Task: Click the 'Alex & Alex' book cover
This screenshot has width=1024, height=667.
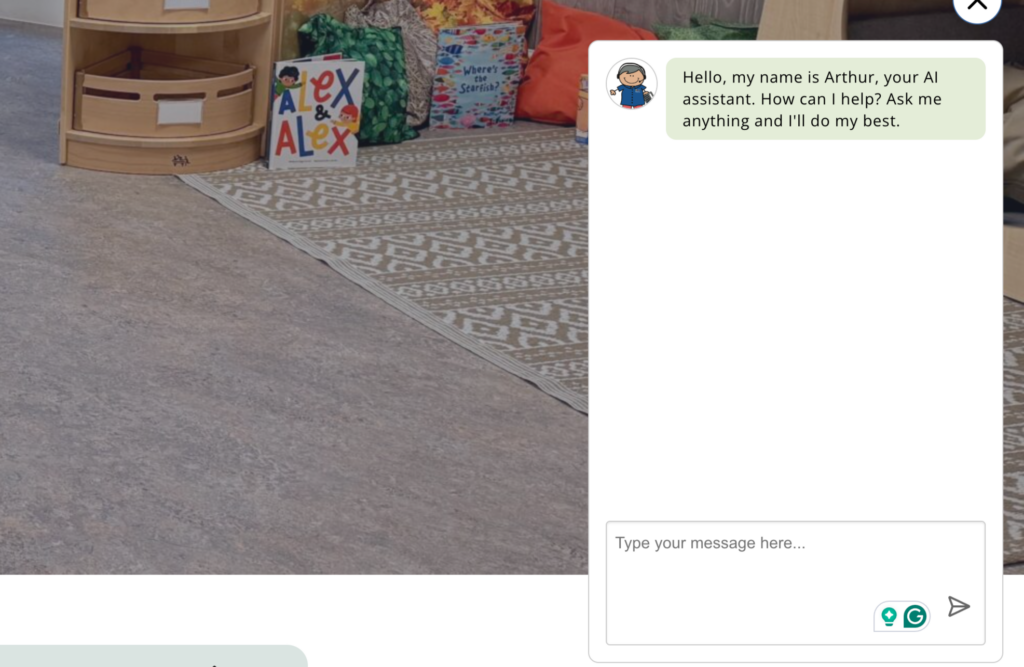Action: (x=316, y=112)
